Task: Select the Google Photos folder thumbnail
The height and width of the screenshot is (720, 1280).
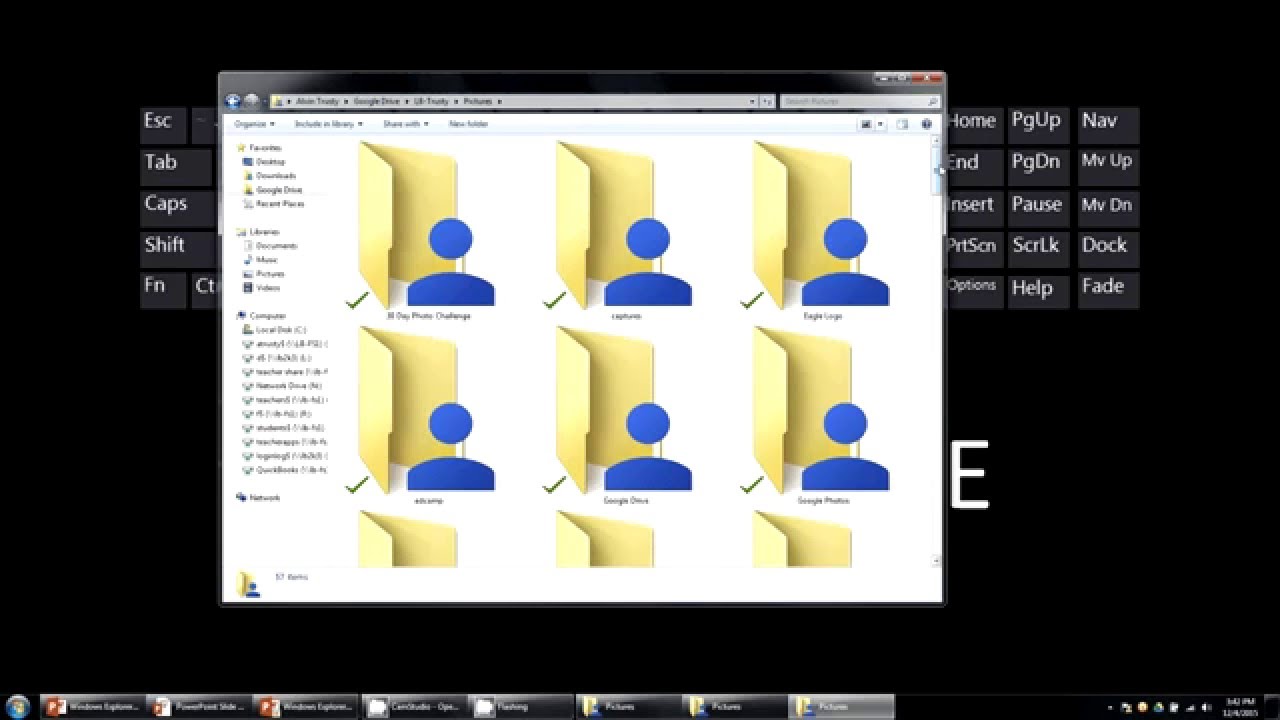Action: (x=822, y=415)
